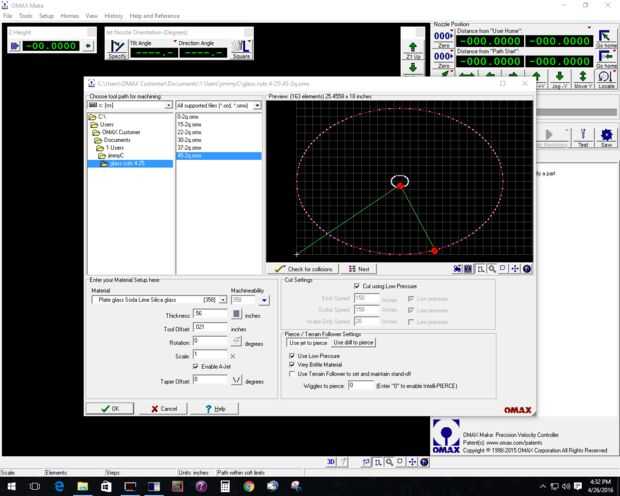Open the Material type dropdown
This screenshot has width=620, height=496.
223,299
